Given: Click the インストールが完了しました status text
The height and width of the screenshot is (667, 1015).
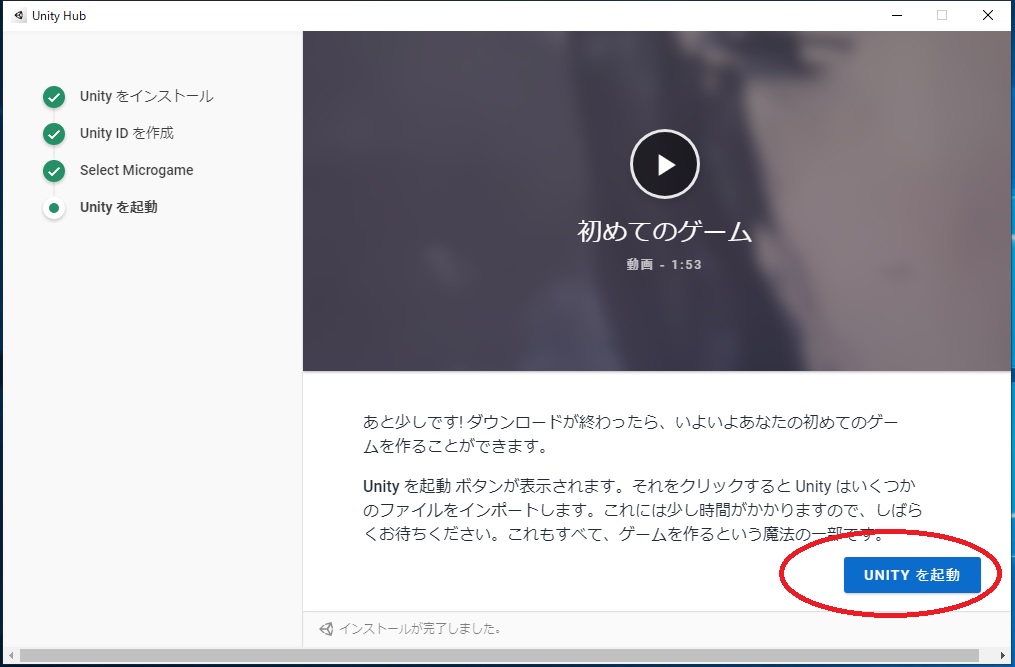Looking at the screenshot, I should coord(420,629).
